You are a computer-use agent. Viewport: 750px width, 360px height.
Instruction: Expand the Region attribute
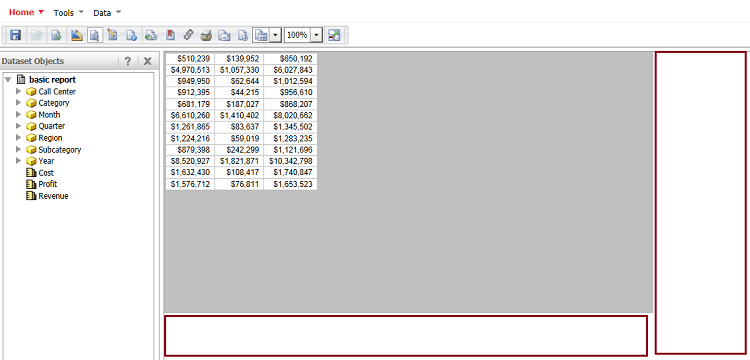tap(19, 137)
